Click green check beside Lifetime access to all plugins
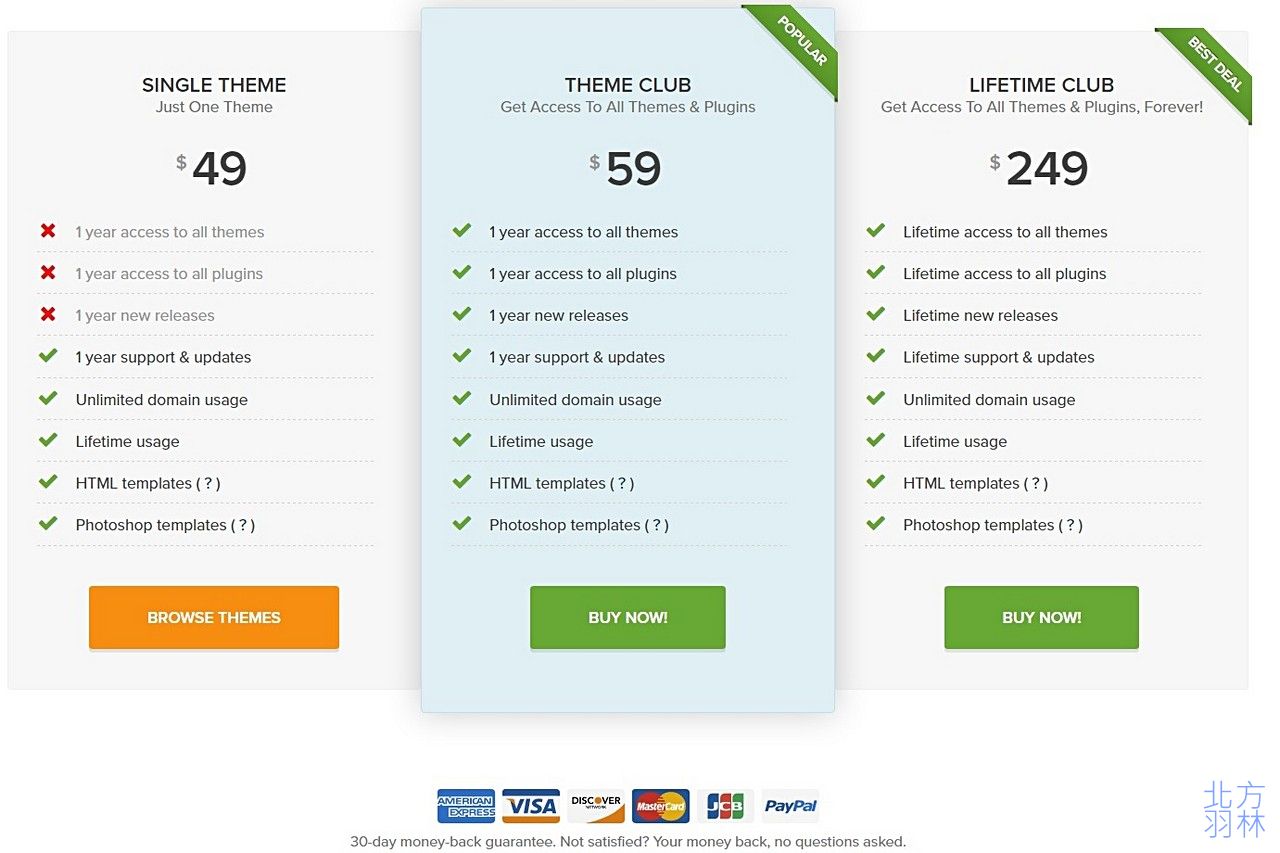The image size is (1280, 853). point(875,272)
